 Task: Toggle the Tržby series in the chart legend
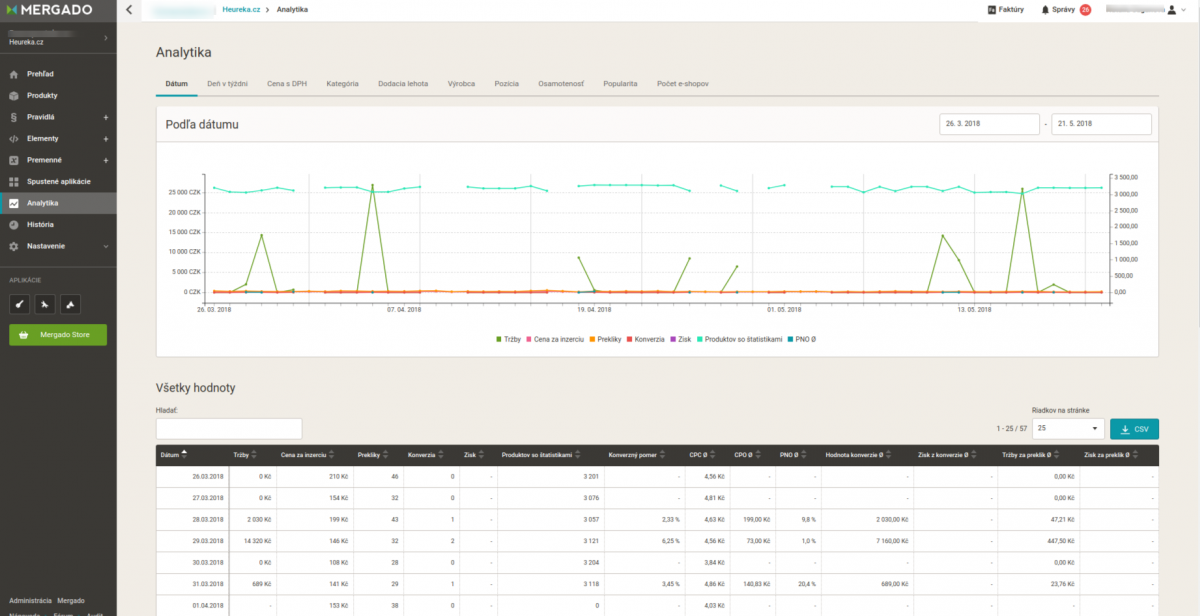pos(514,339)
